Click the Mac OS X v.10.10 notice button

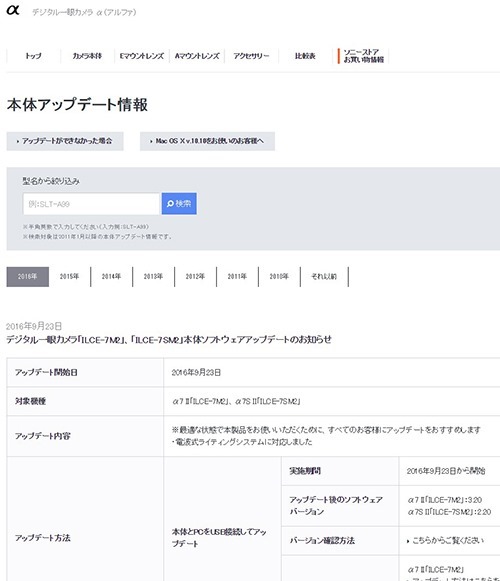tap(207, 141)
